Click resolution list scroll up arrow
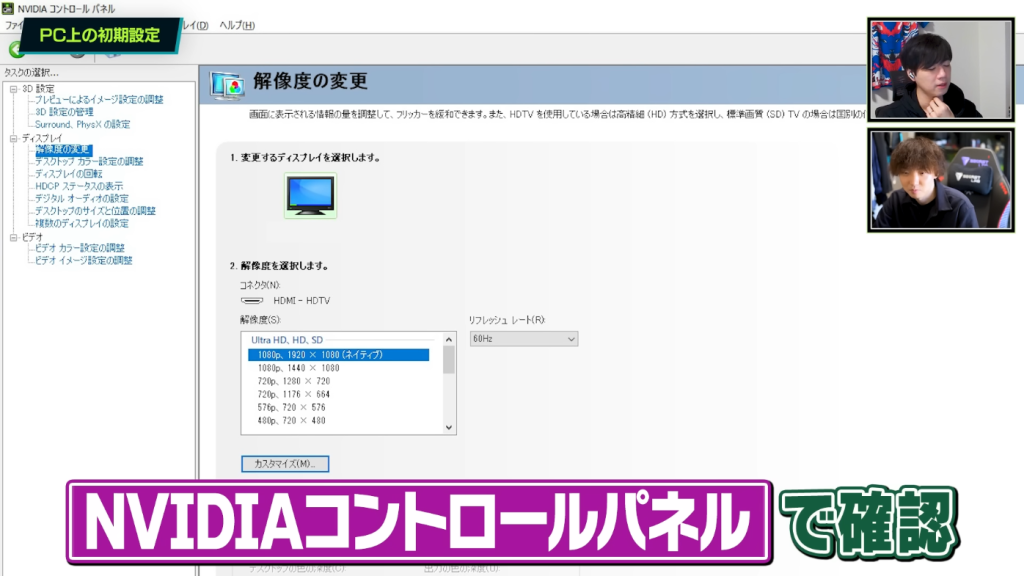Screen dimensions: 1024x576 449,341
